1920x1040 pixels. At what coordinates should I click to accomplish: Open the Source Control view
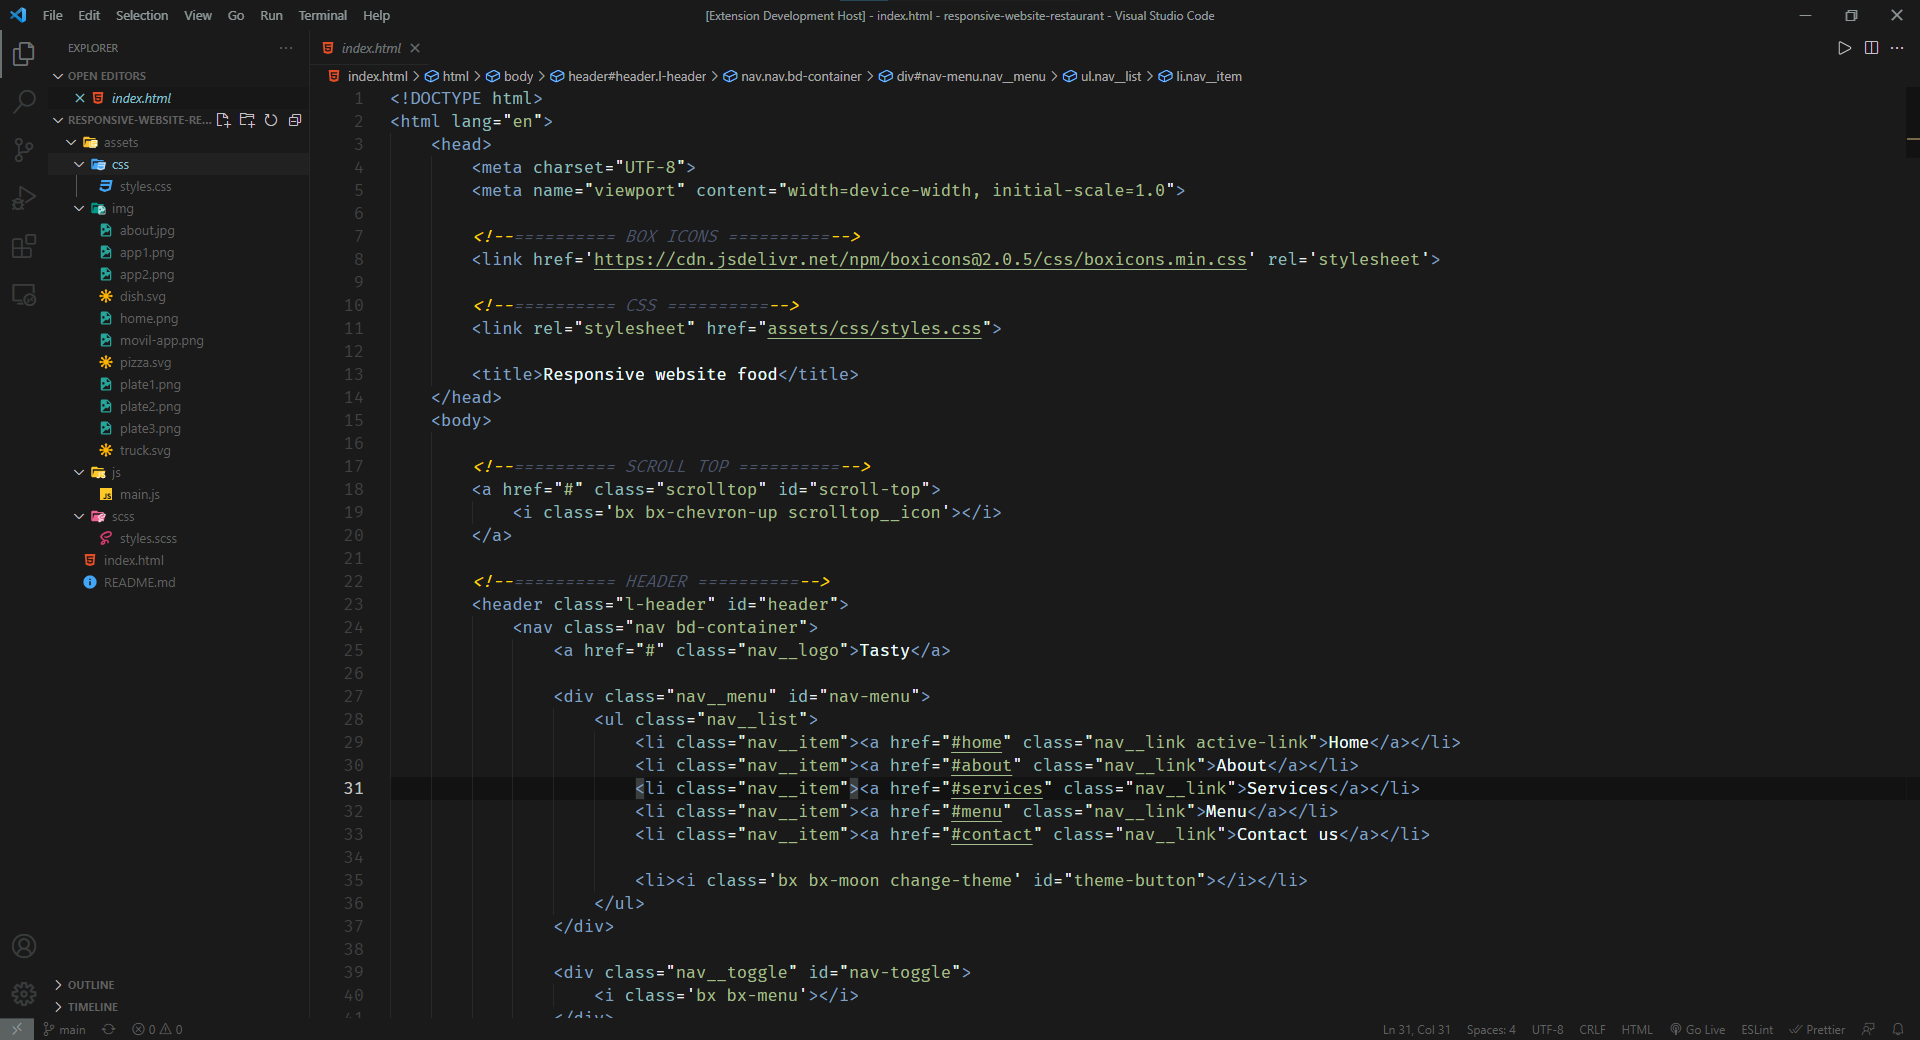click(x=24, y=150)
